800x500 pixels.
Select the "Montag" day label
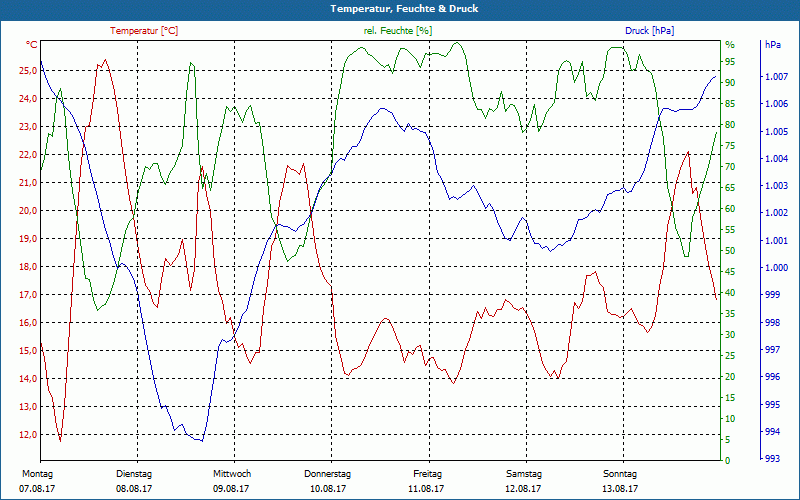[x=37, y=474]
